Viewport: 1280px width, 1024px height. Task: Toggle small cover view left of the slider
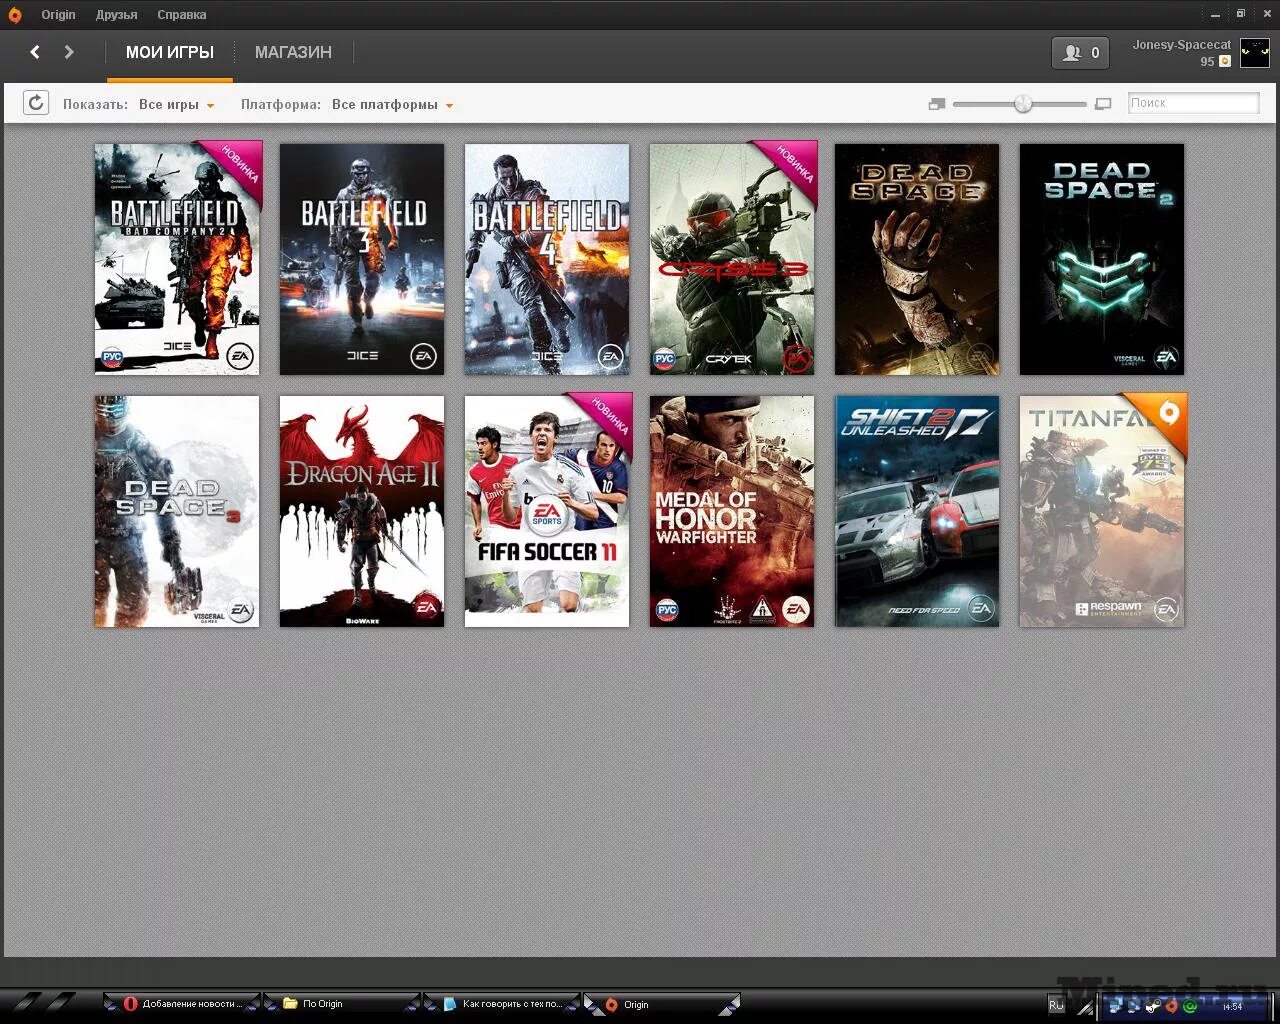(x=936, y=103)
